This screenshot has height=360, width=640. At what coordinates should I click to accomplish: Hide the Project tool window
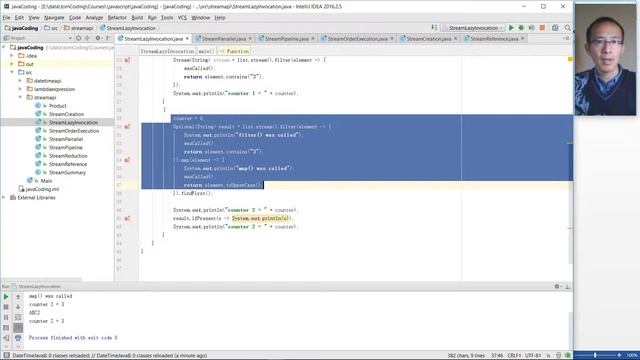pyautogui.click(x=108, y=38)
